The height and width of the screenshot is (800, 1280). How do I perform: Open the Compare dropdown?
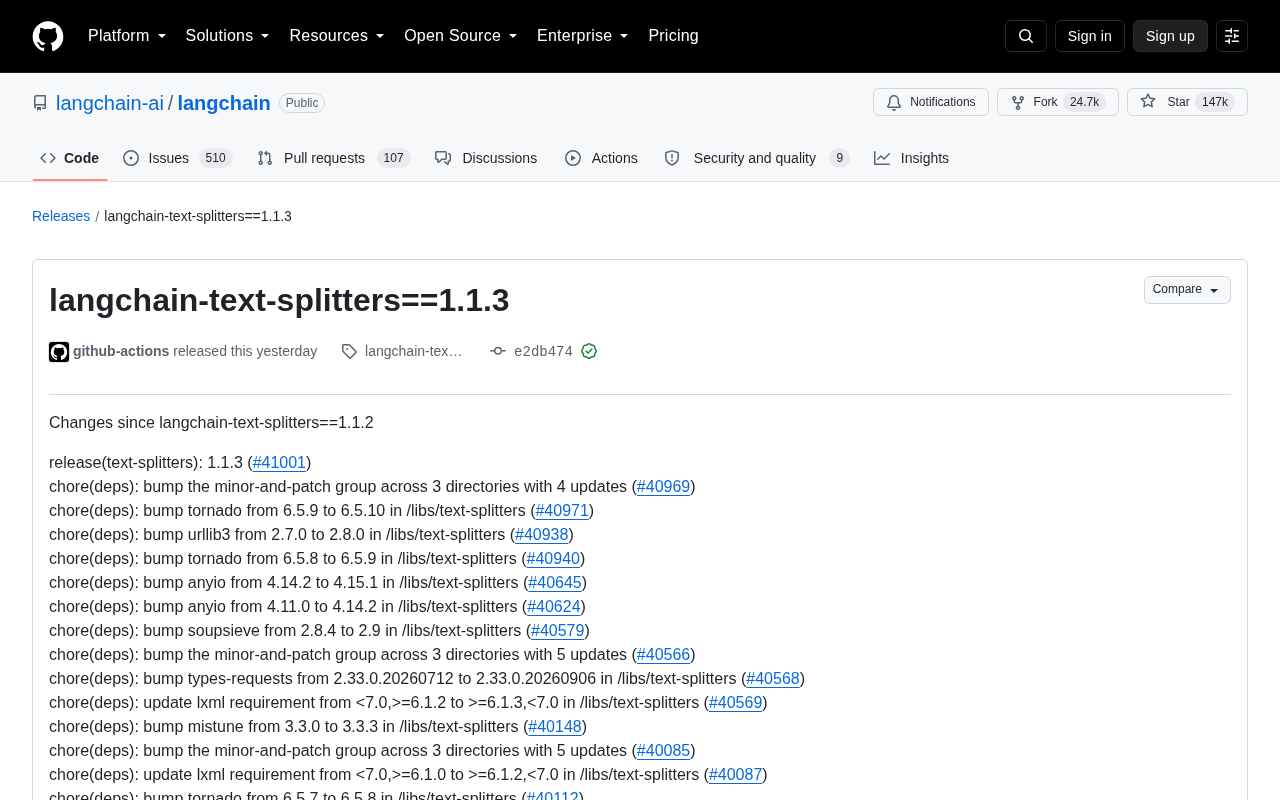point(1187,290)
